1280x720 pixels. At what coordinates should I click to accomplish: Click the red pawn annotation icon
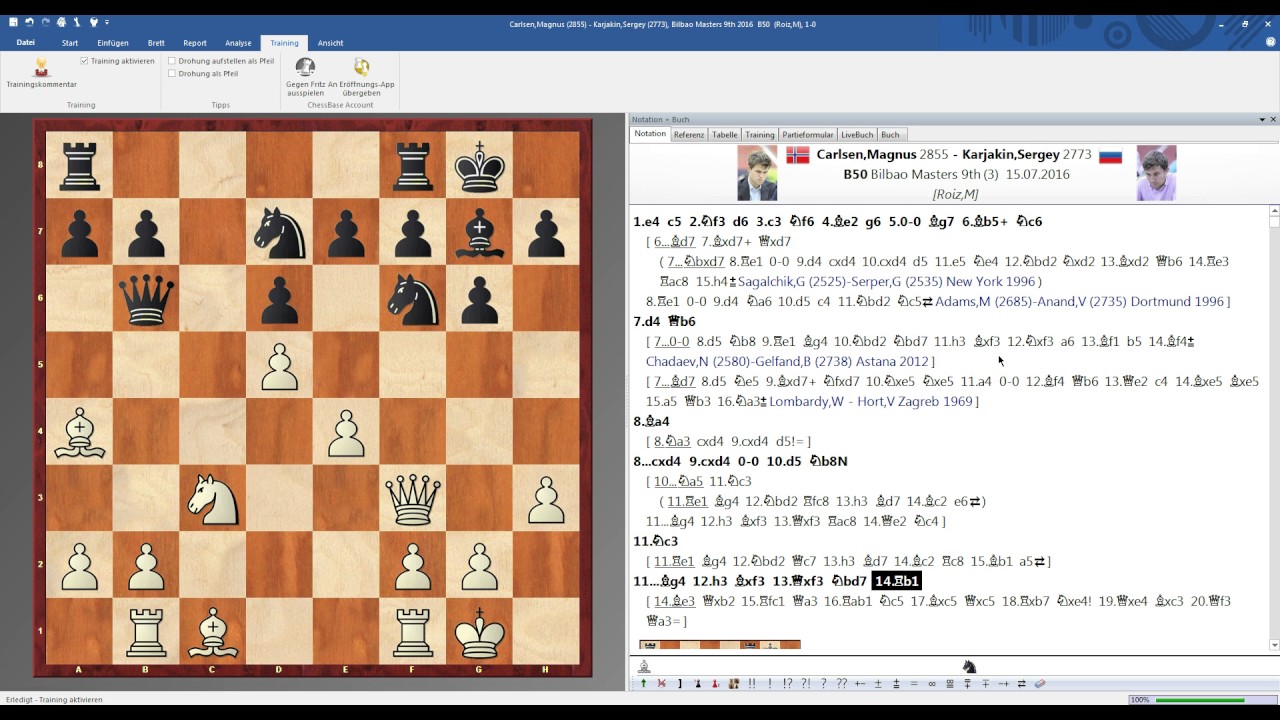[715, 684]
